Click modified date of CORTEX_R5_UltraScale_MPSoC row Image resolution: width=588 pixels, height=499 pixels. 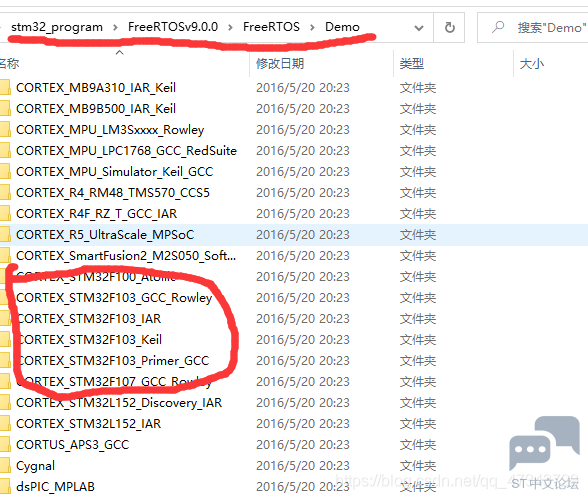coord(303,235)
